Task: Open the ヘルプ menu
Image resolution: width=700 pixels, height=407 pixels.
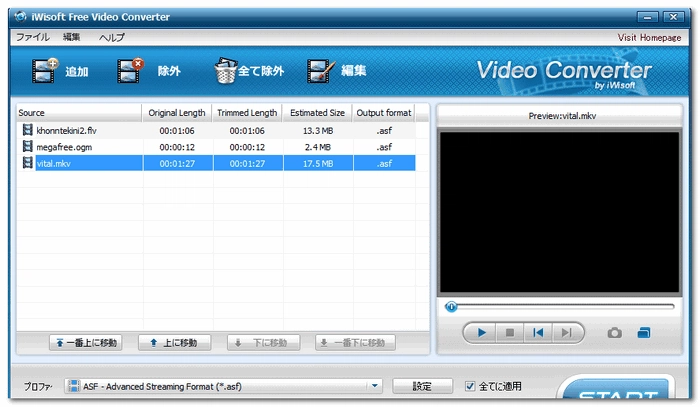Action: coord(112,37)
